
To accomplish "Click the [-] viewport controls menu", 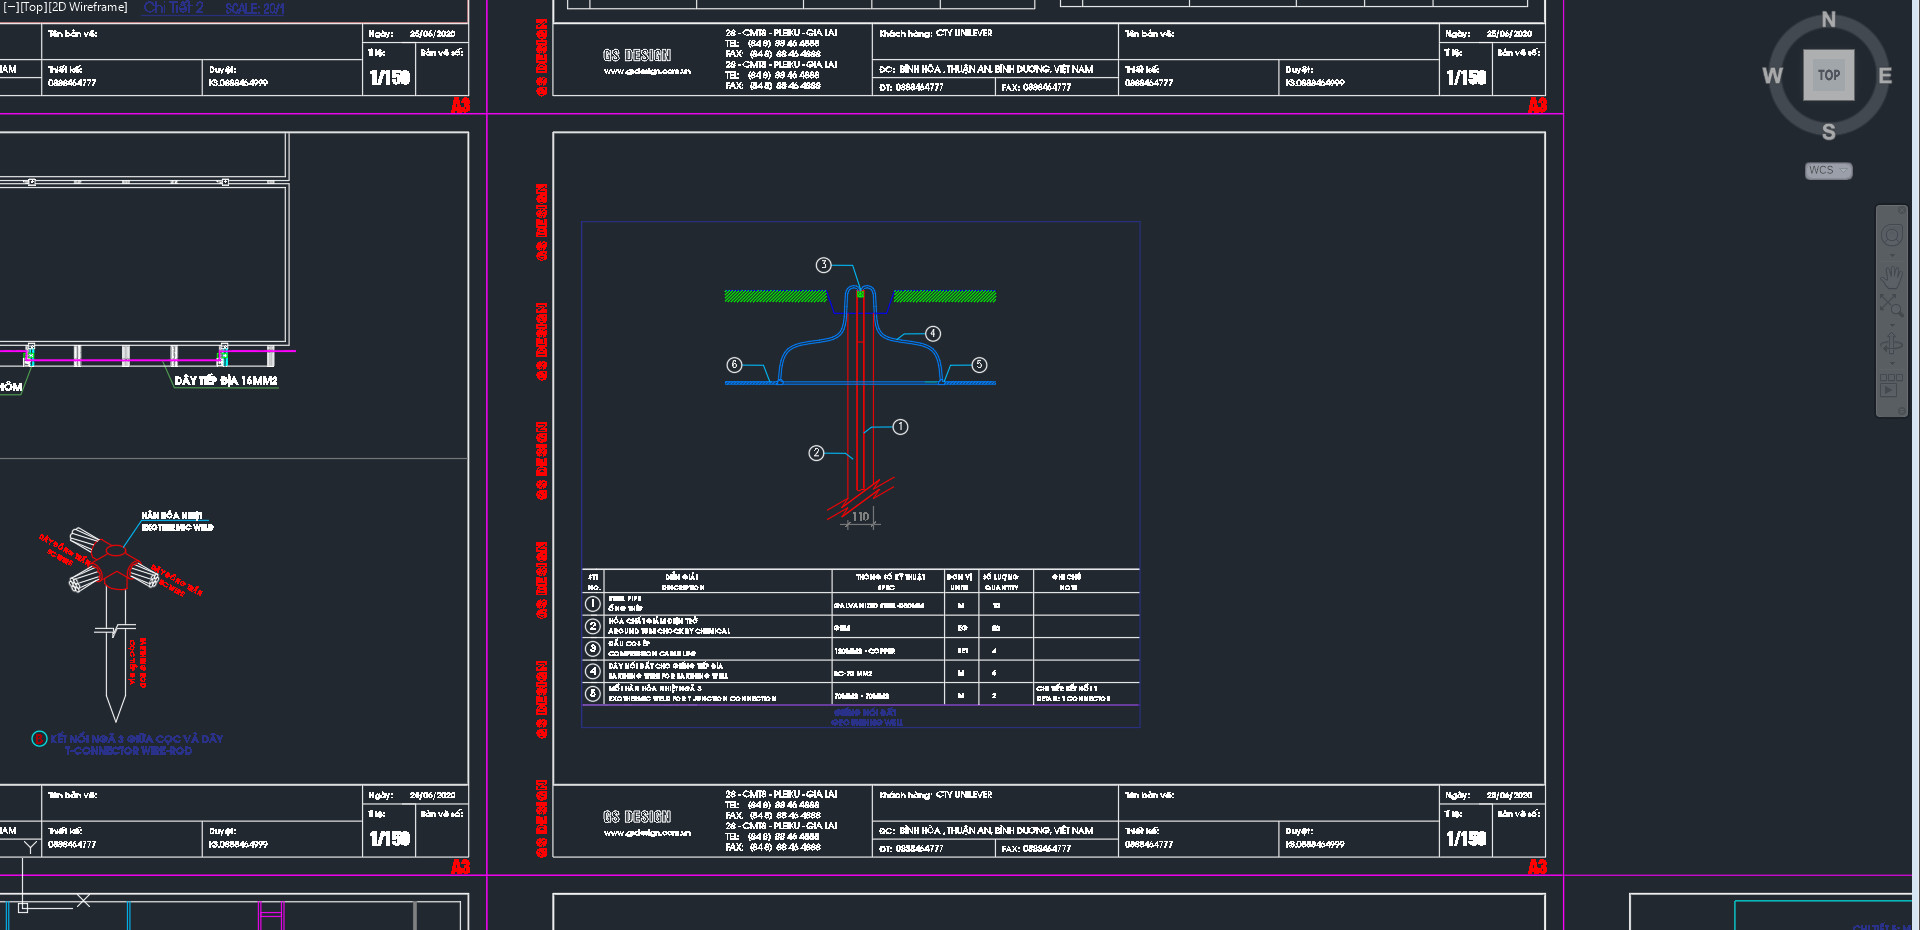I will coord(10,8).
